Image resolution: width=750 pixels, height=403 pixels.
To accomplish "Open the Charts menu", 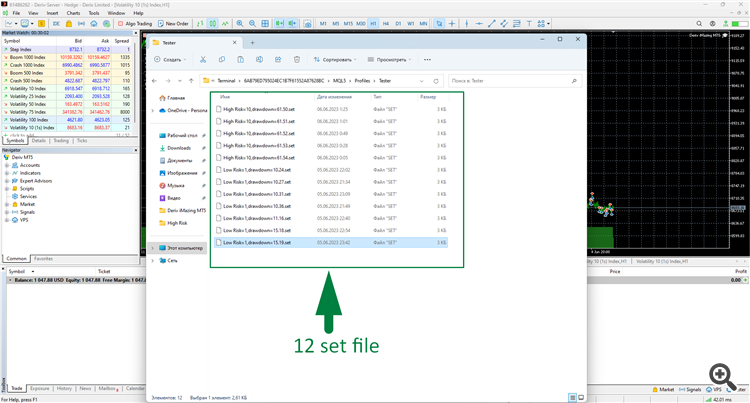I will 73,13.
